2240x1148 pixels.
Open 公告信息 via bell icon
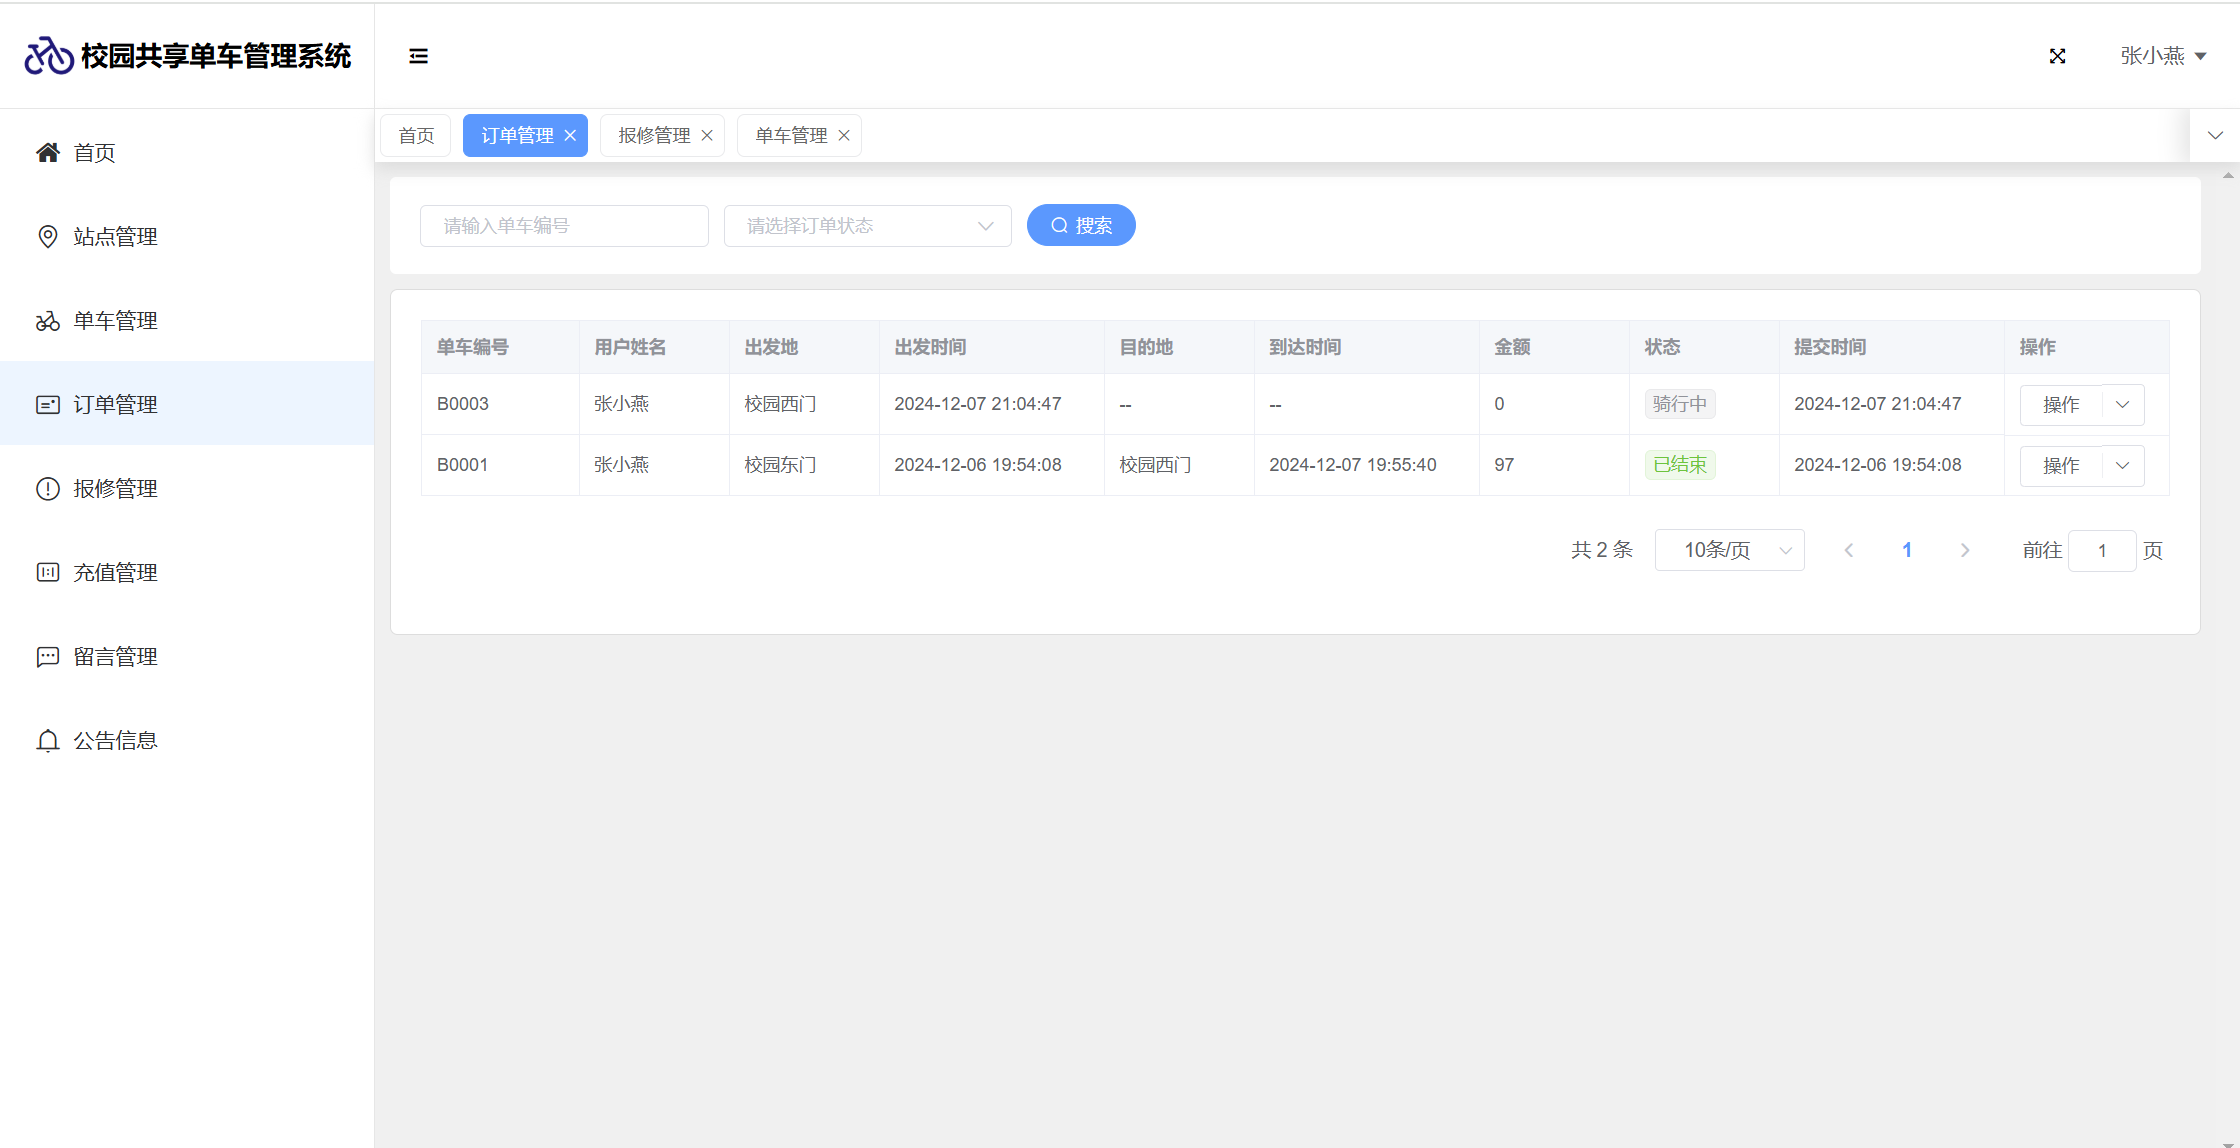tap(47, 741)
